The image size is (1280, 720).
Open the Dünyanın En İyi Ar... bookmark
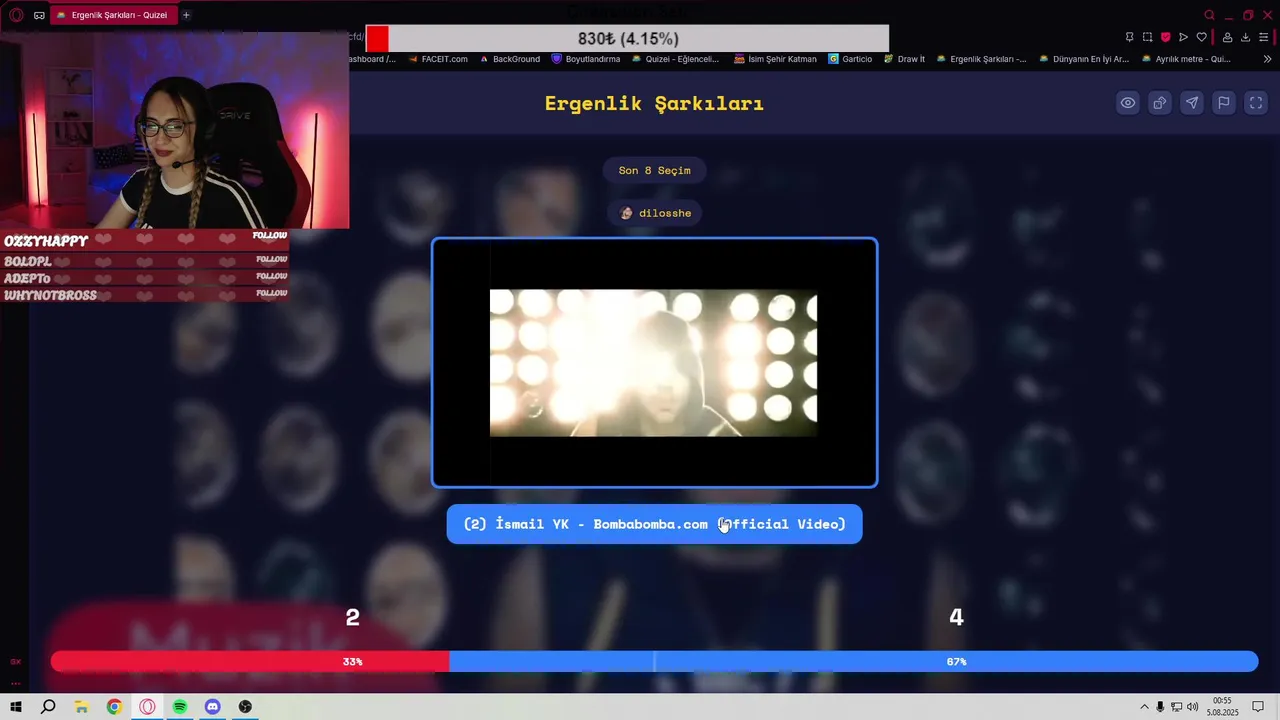click(1084, 59)
